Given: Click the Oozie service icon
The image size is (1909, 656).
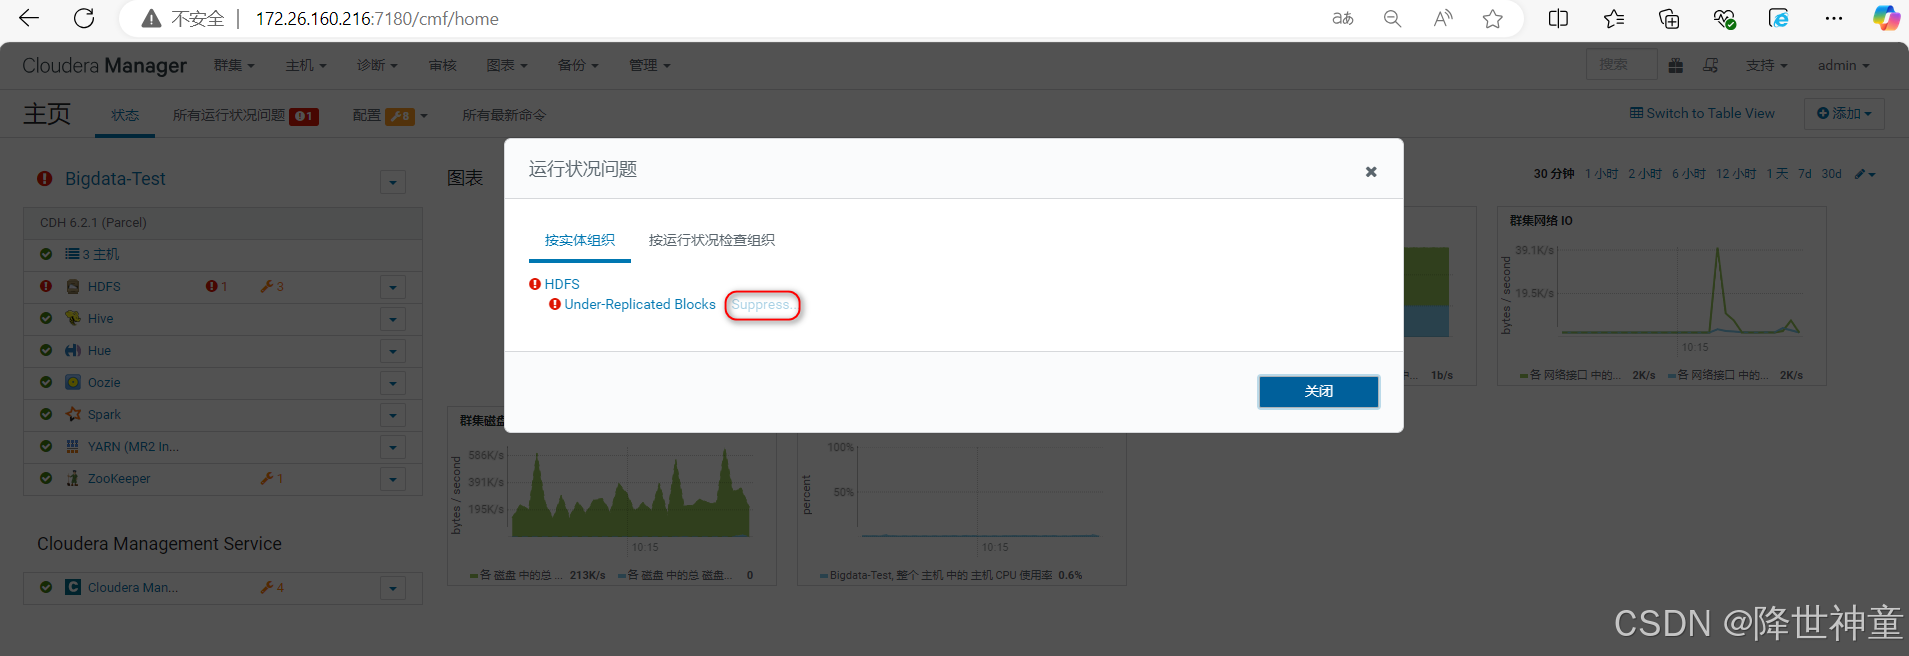Looking at the screenshot, I should [73, 382].
